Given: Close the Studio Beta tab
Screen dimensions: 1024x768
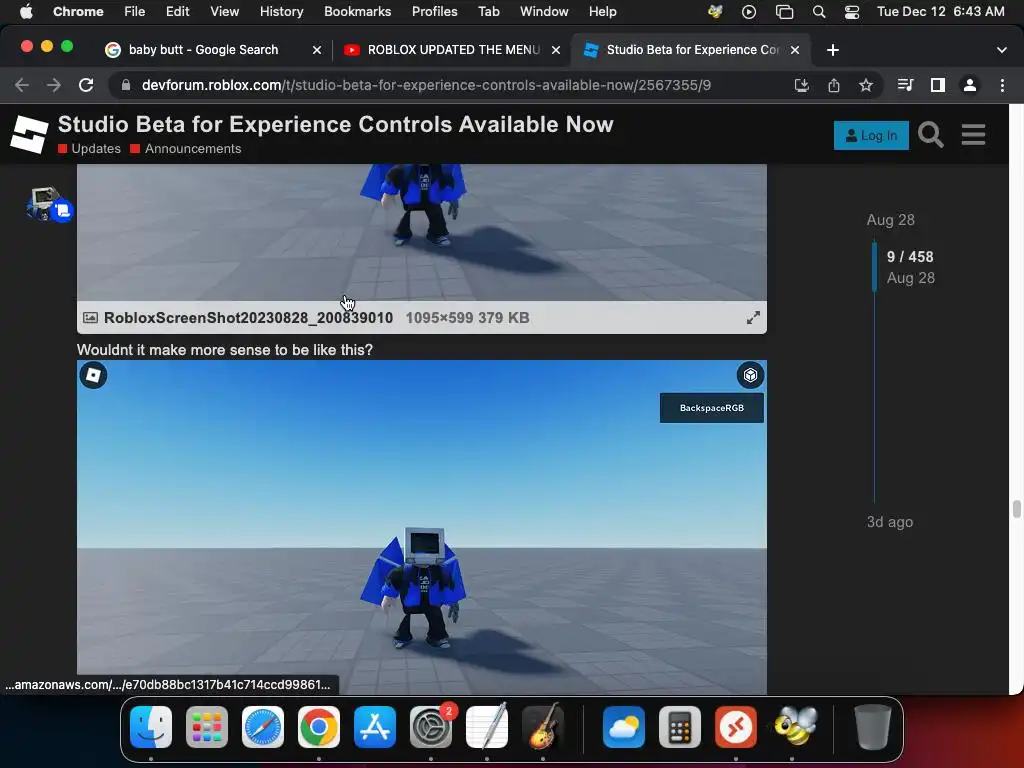Looking at the screenshot, I should click(x=795, y=50).
